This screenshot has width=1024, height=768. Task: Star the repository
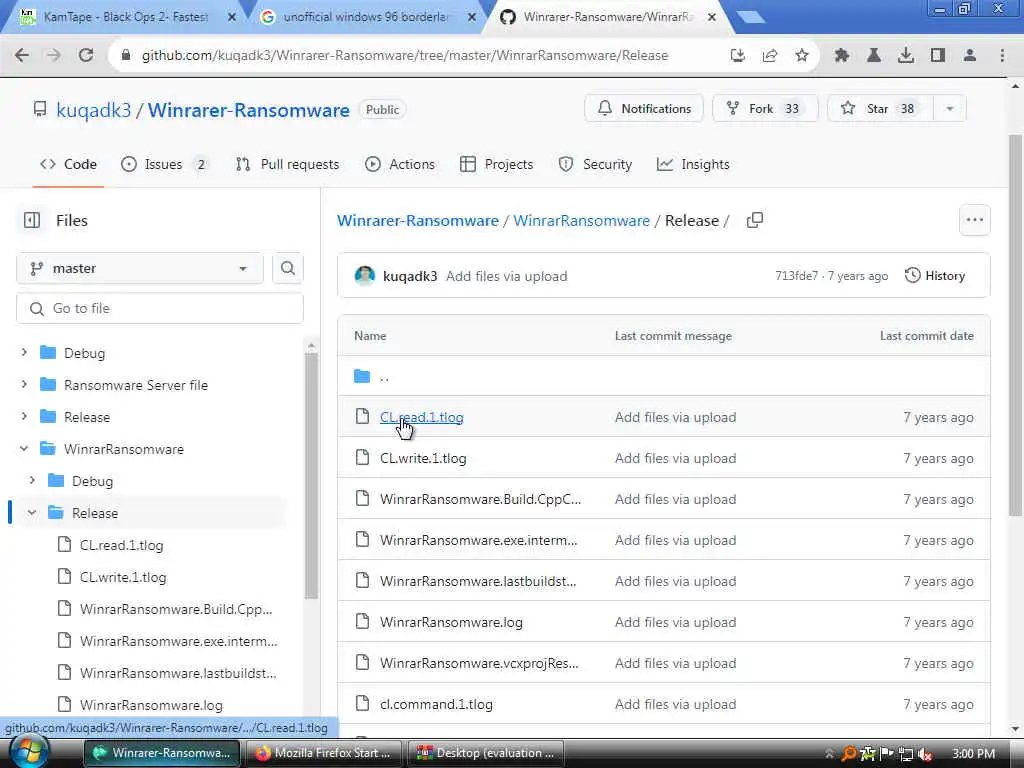(x=880, y=108)
